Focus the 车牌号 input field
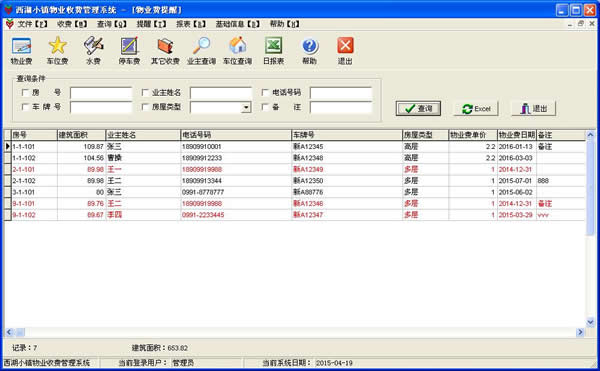The image size is (600, 371). coord(101,107)
